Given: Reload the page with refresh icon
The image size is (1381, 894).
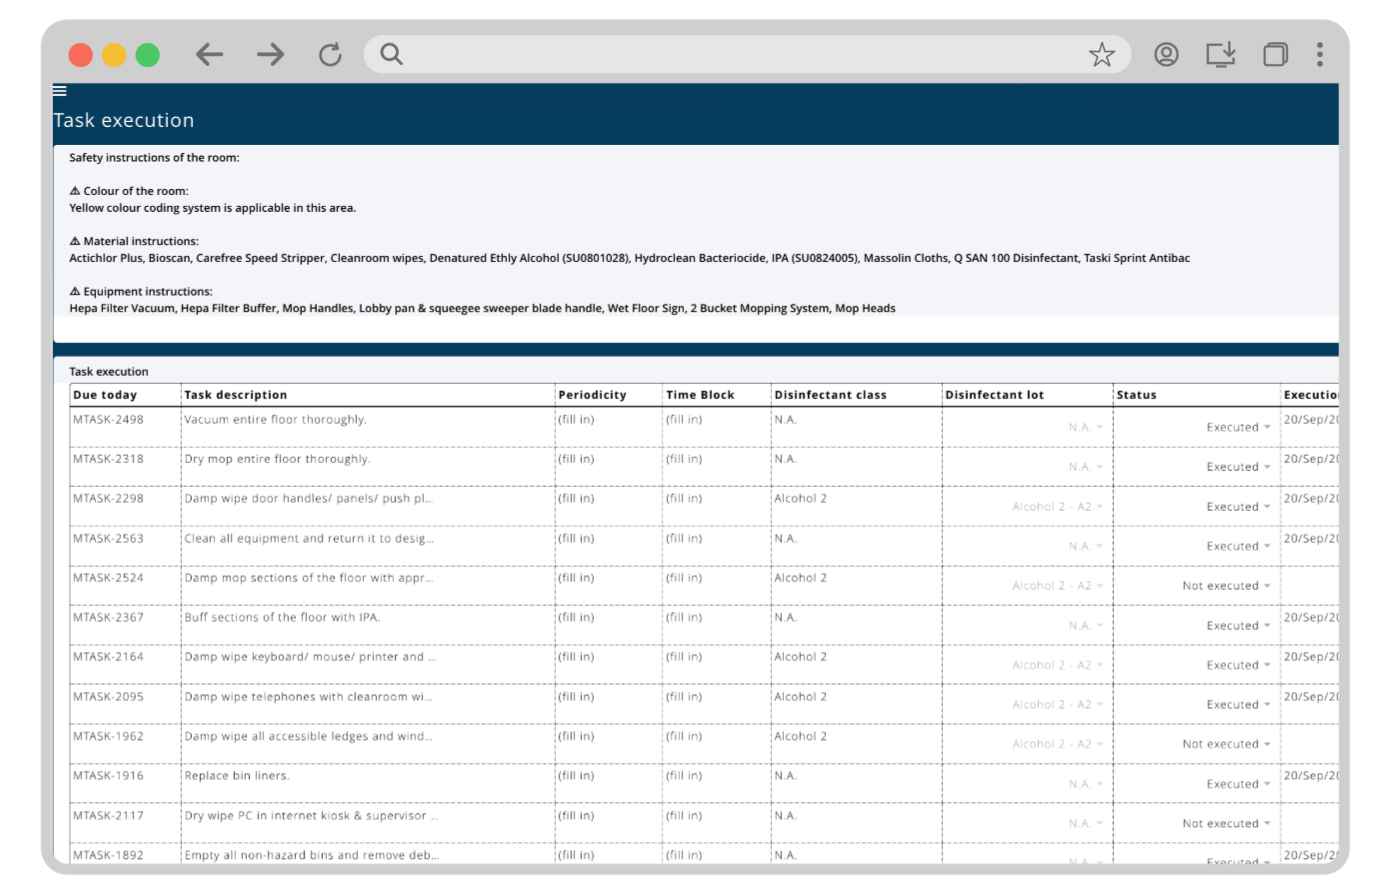Looking at the screenshot, I should [330, 54].
